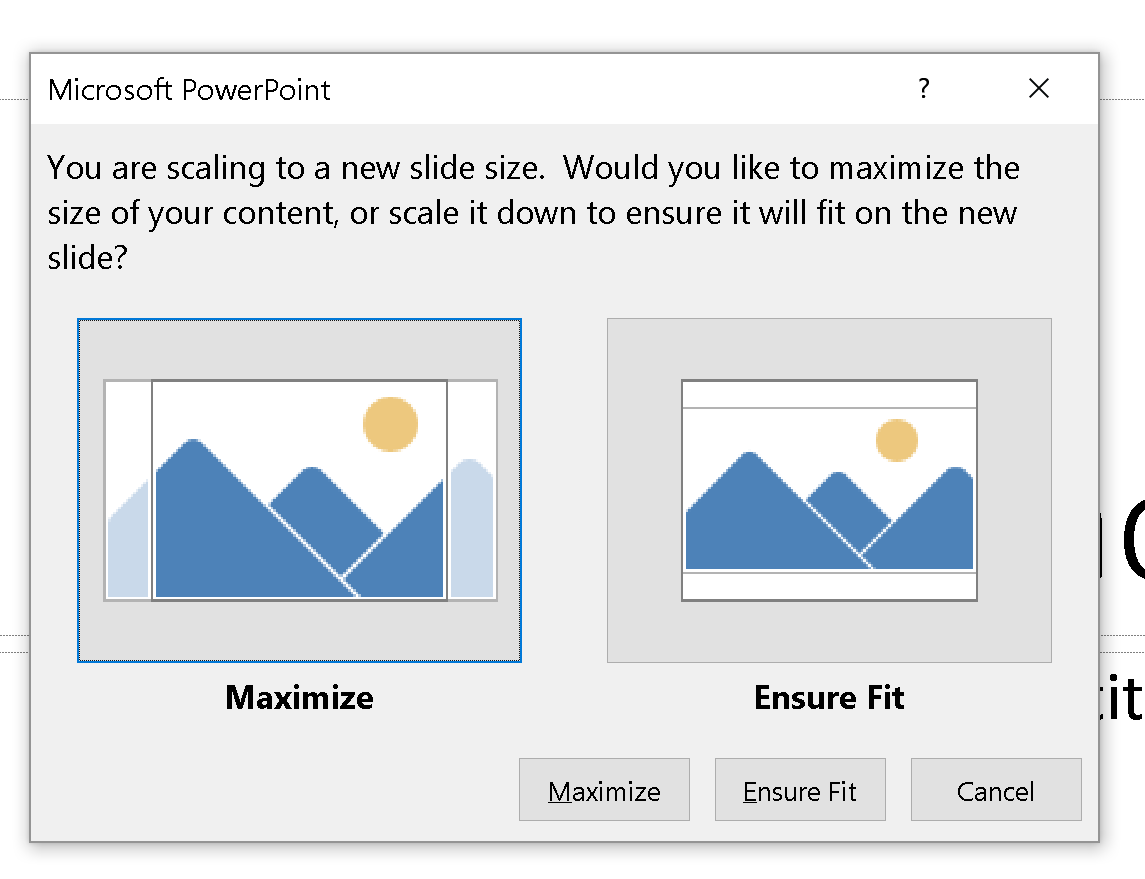This screenshot has width=1145, height=879.
Task: Click the faded left overflow area in Maximize preview
Action: pyautogui.click(x=129, y=540)
